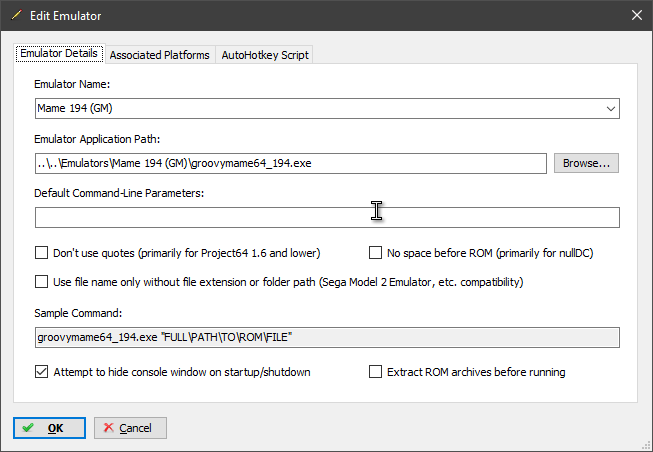Expand the Emulator Name dropdown arrow

tap(611, 109)
